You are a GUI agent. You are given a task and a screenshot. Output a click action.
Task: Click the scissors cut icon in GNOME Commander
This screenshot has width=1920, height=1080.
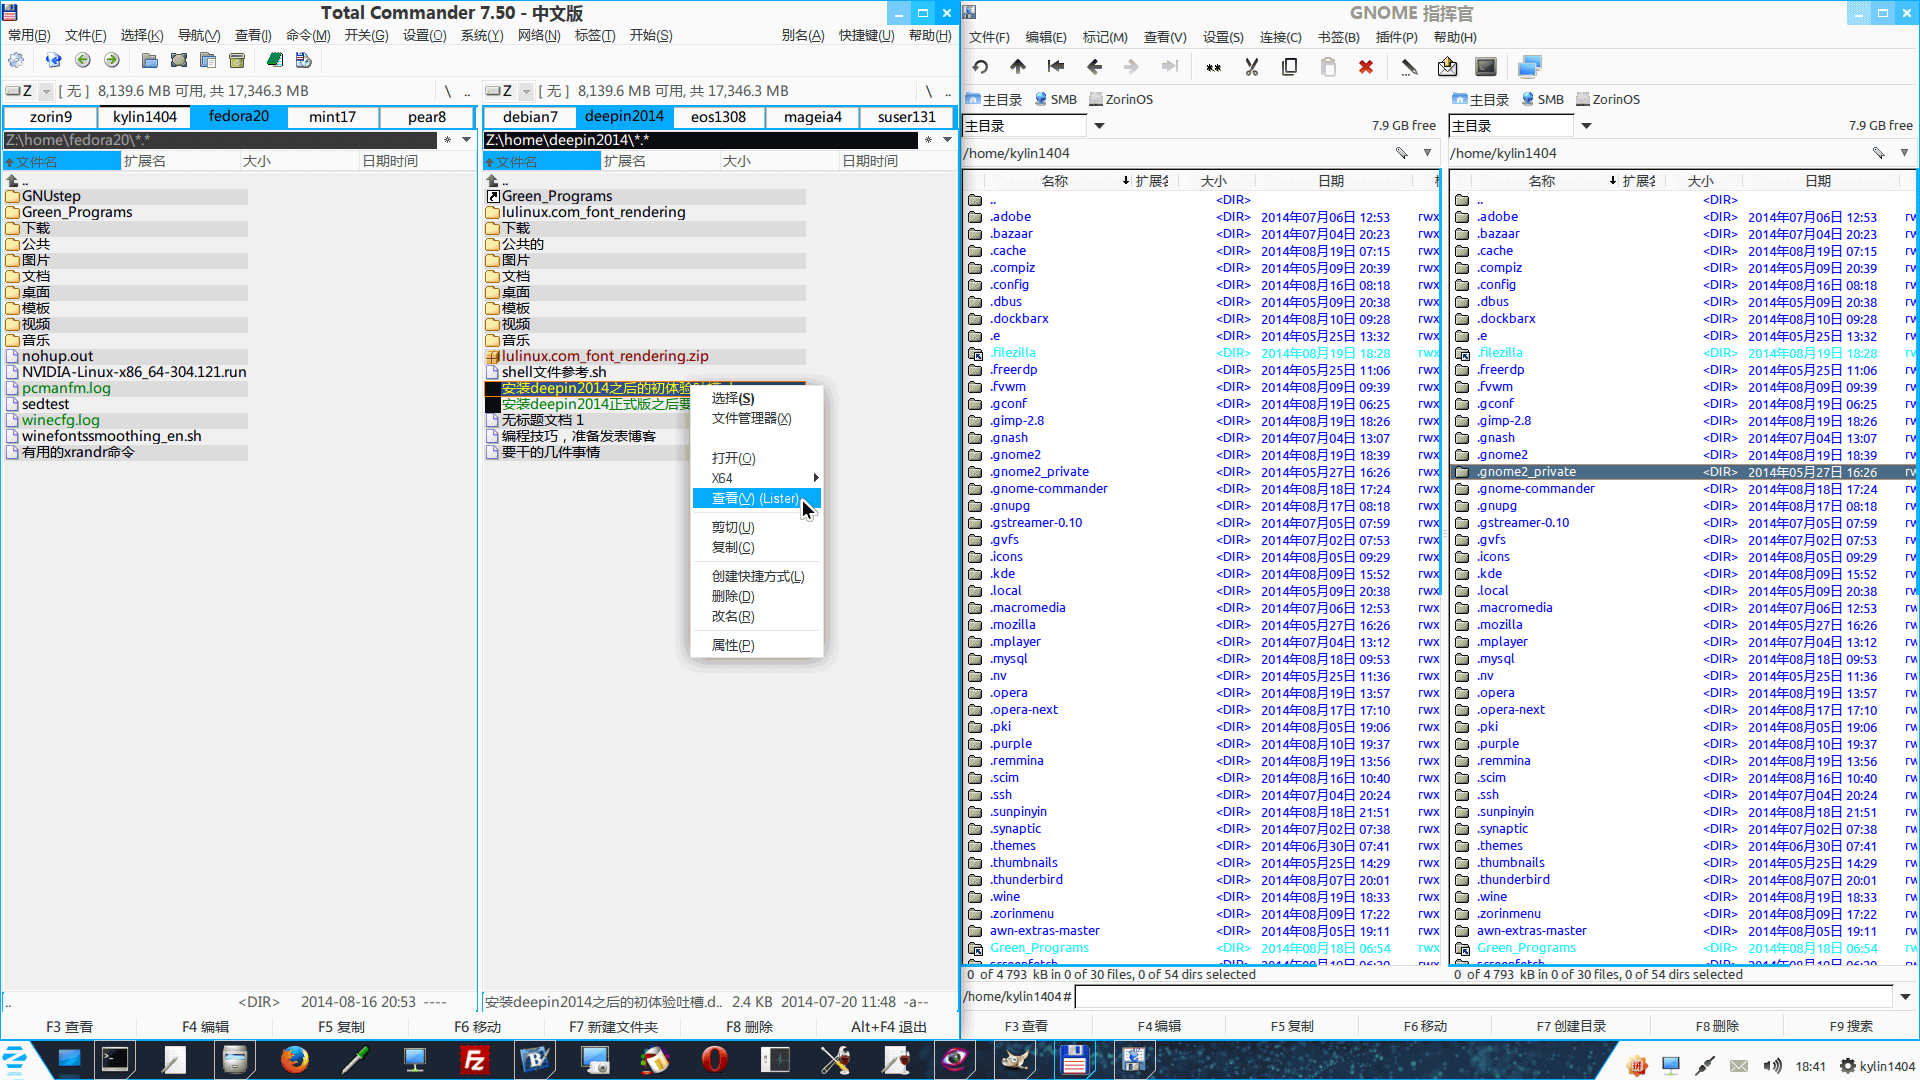click(x=1251, y=67)
